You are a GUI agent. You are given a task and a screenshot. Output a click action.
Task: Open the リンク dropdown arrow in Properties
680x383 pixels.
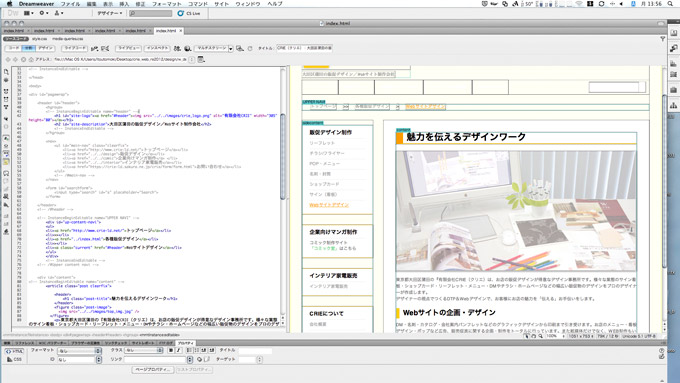point(190,360)
